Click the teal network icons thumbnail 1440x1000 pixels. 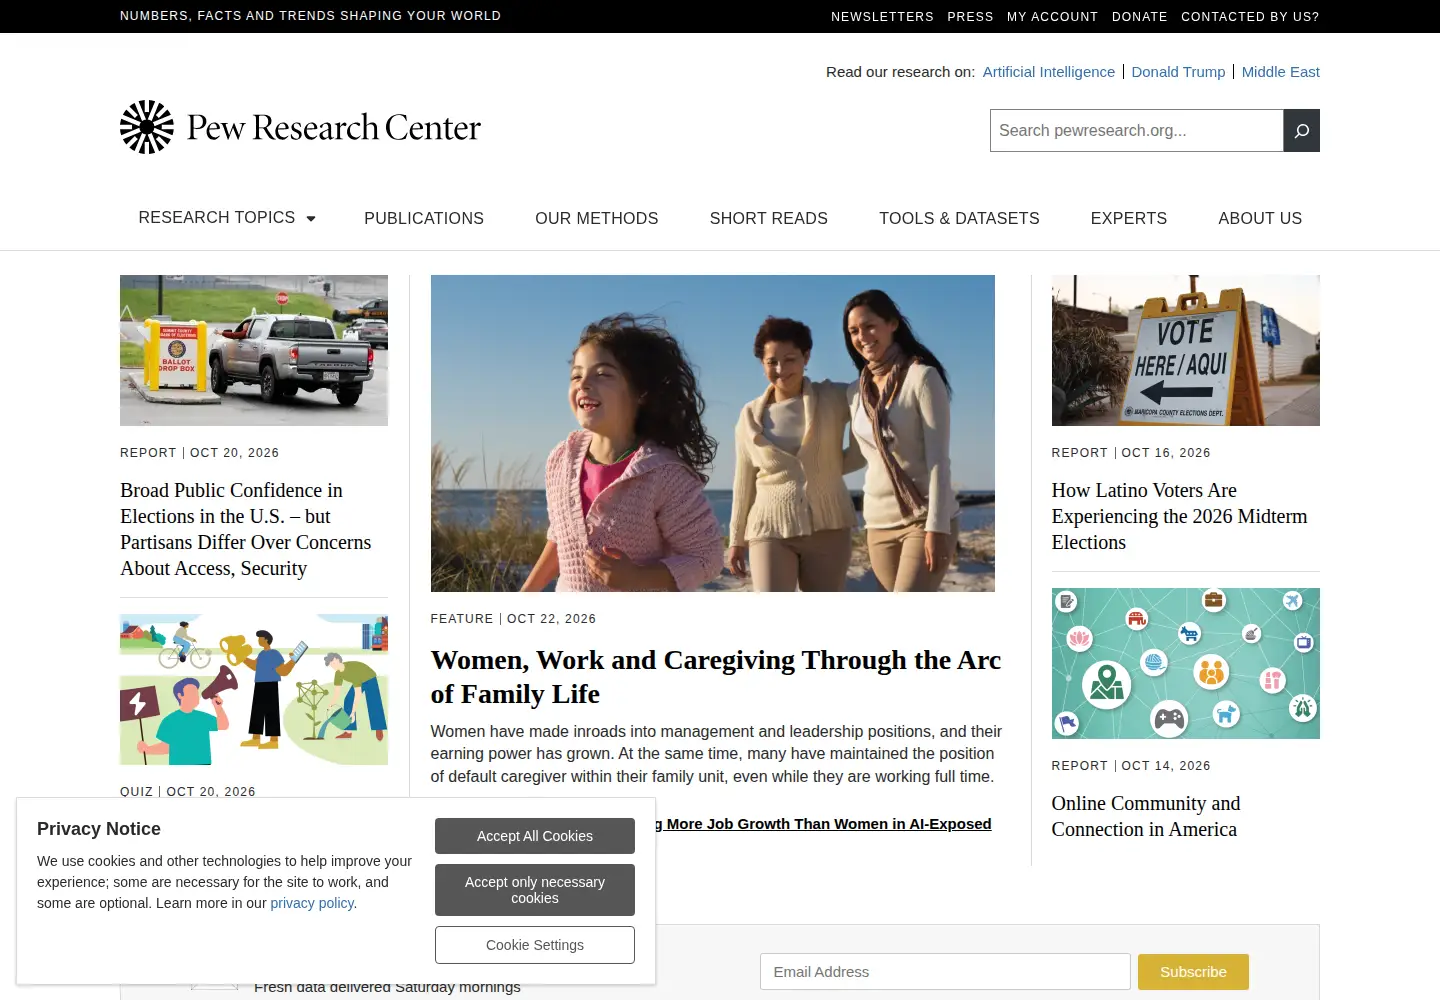pos(1186,663)
